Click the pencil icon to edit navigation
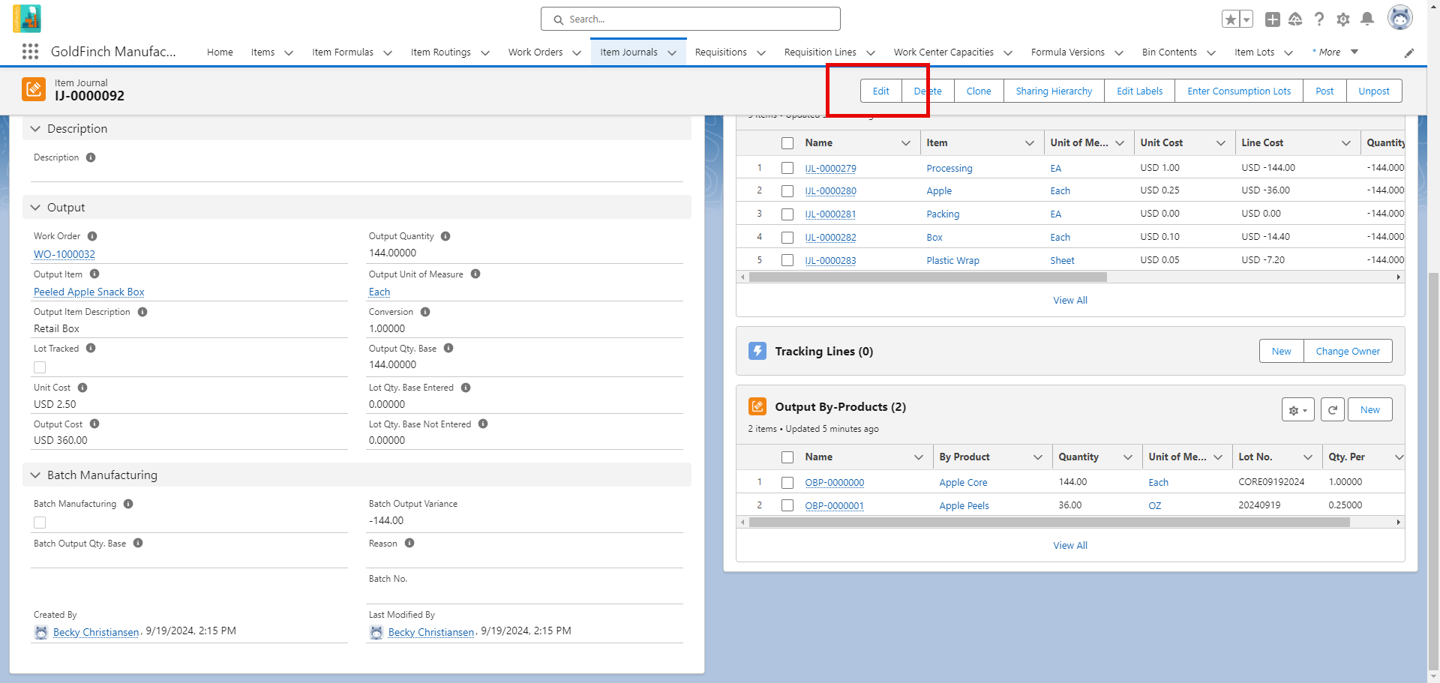The image size is (1440, 683). pyautogui.click(x=1409, y=52)
